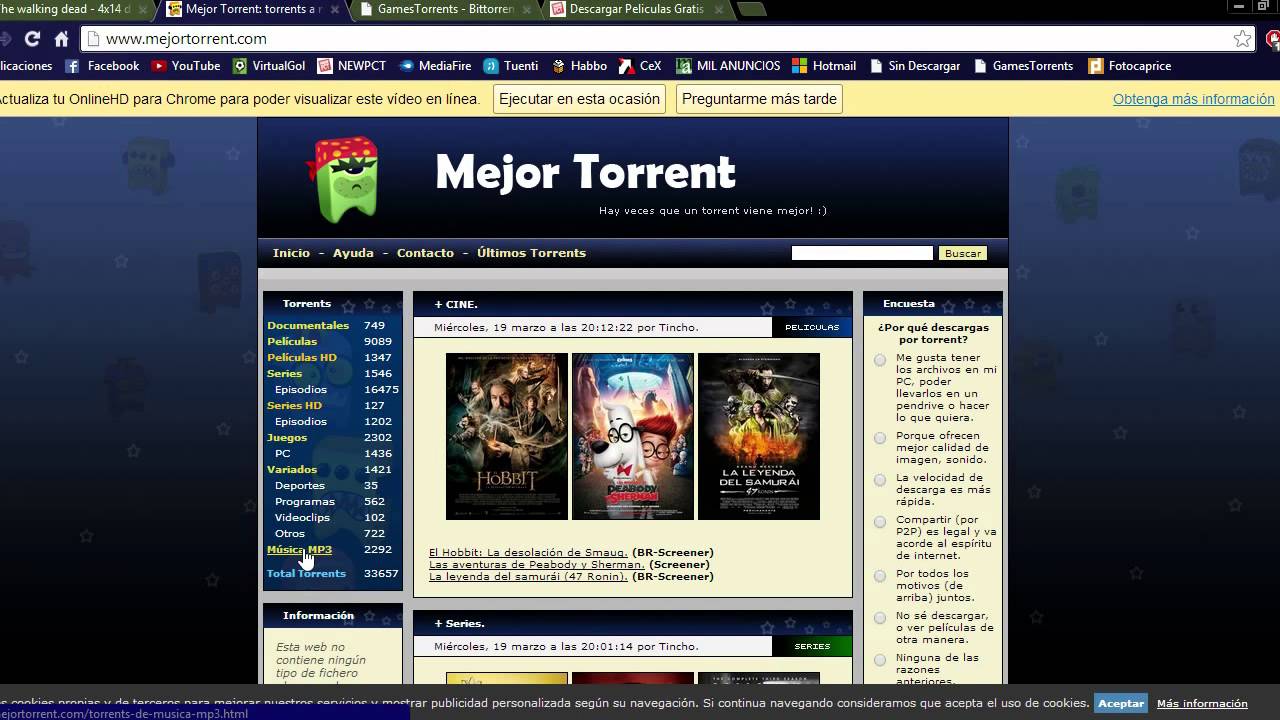Reload the page with the refresh icon

click(32, 39)
